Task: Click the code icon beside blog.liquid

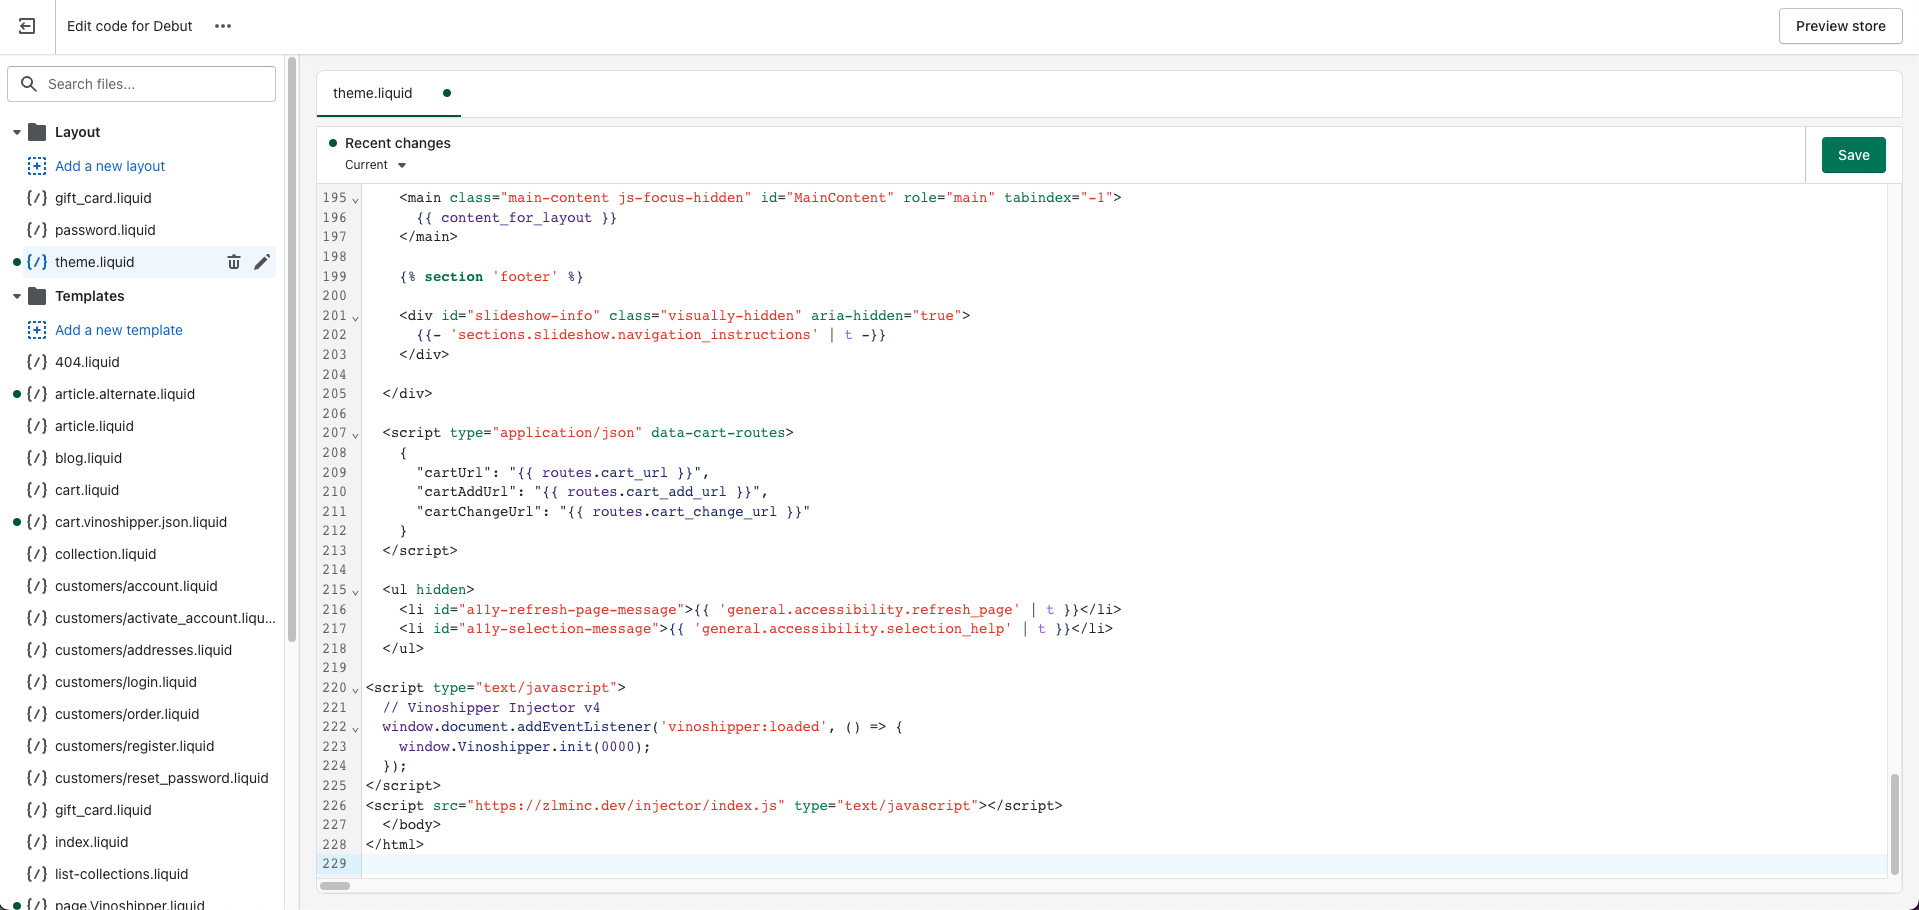Action: 37,458
